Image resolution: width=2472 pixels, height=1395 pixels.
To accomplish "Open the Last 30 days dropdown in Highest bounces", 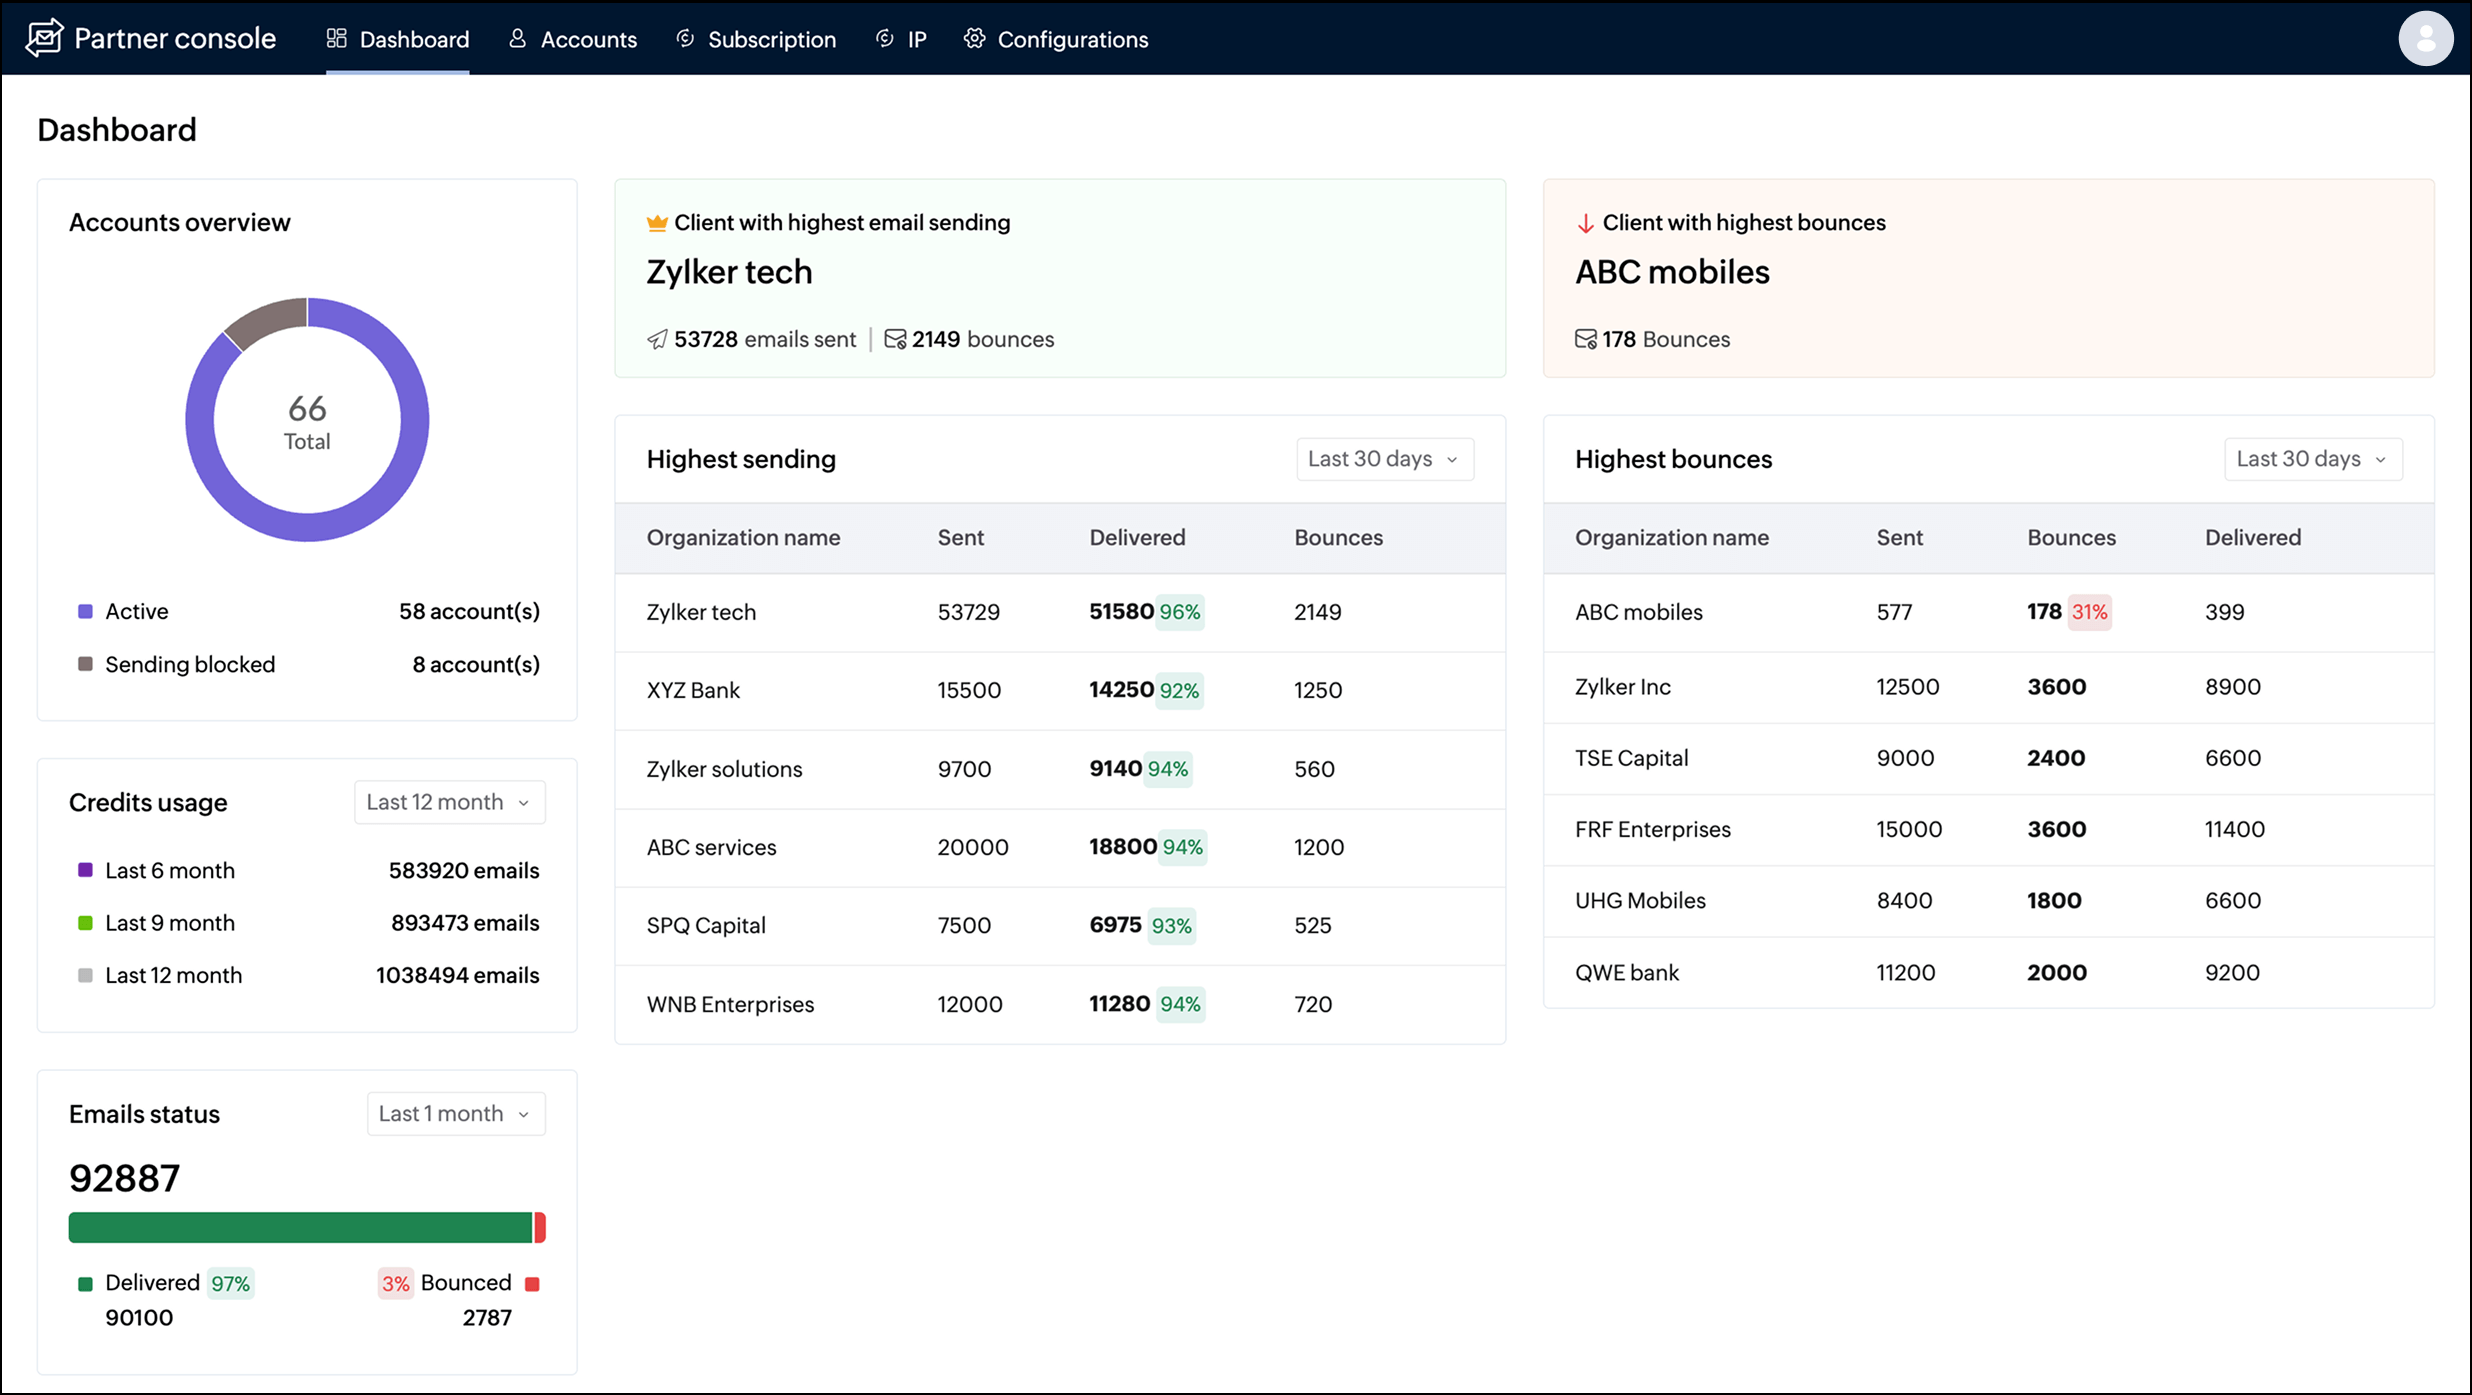I will [2312, 458].
